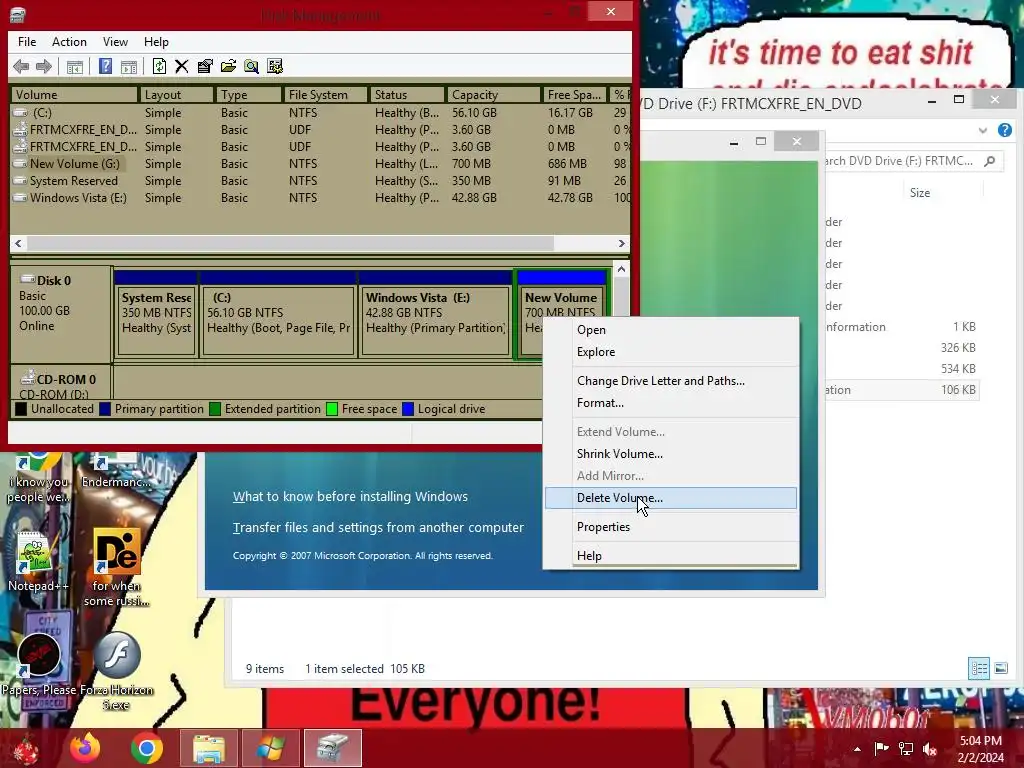Open Help via the blue question mark icon
The width and height of the screenshot is (1024, 768).
point(105,66)
